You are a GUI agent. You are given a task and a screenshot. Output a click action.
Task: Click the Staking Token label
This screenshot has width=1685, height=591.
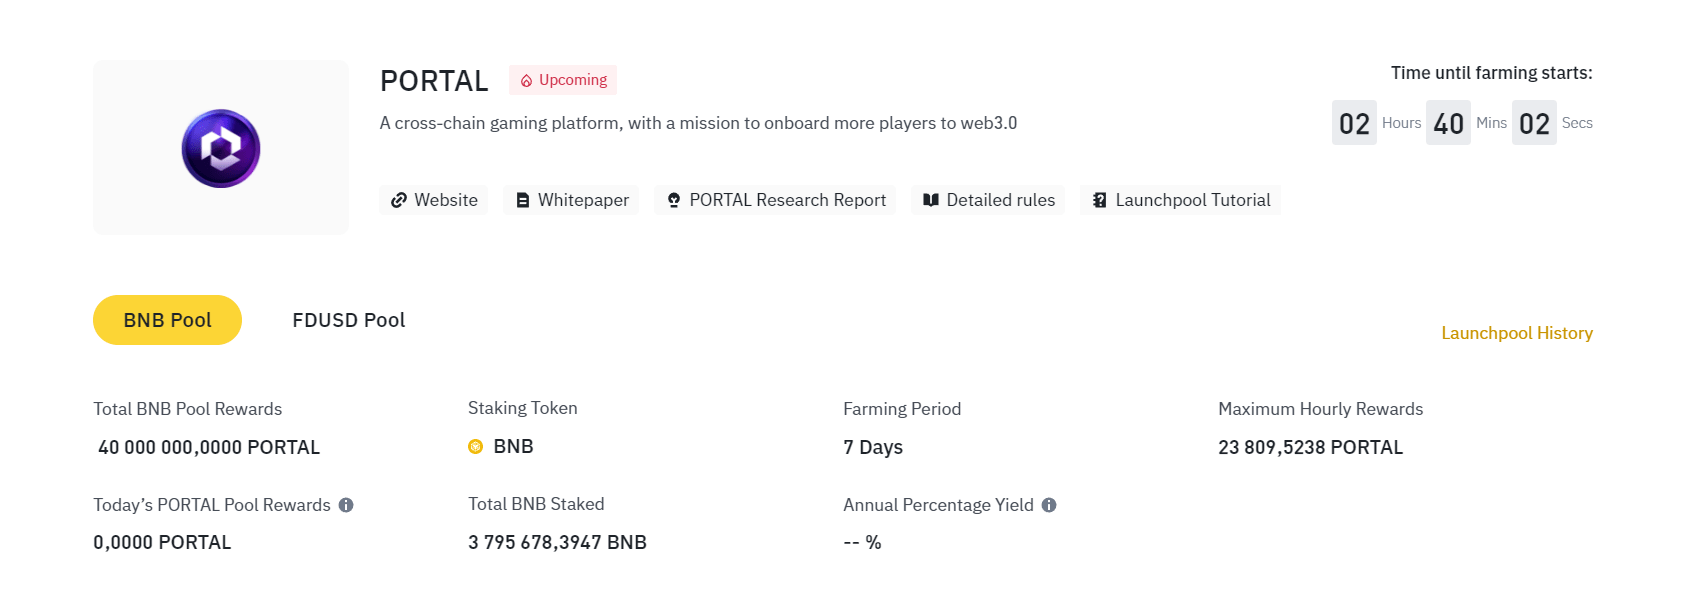point(522,408)
